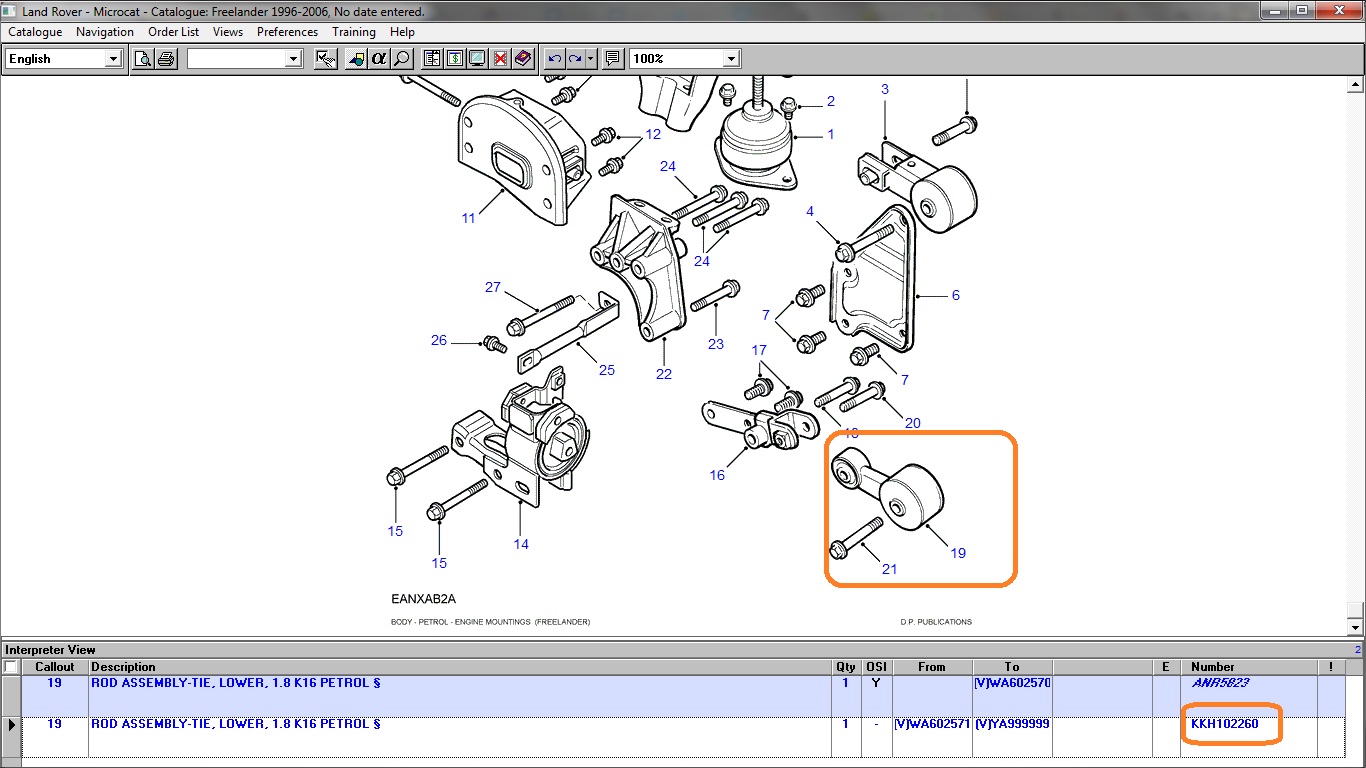
Task: Click the purple book toolbar icon
Action: tap(524, 59)
